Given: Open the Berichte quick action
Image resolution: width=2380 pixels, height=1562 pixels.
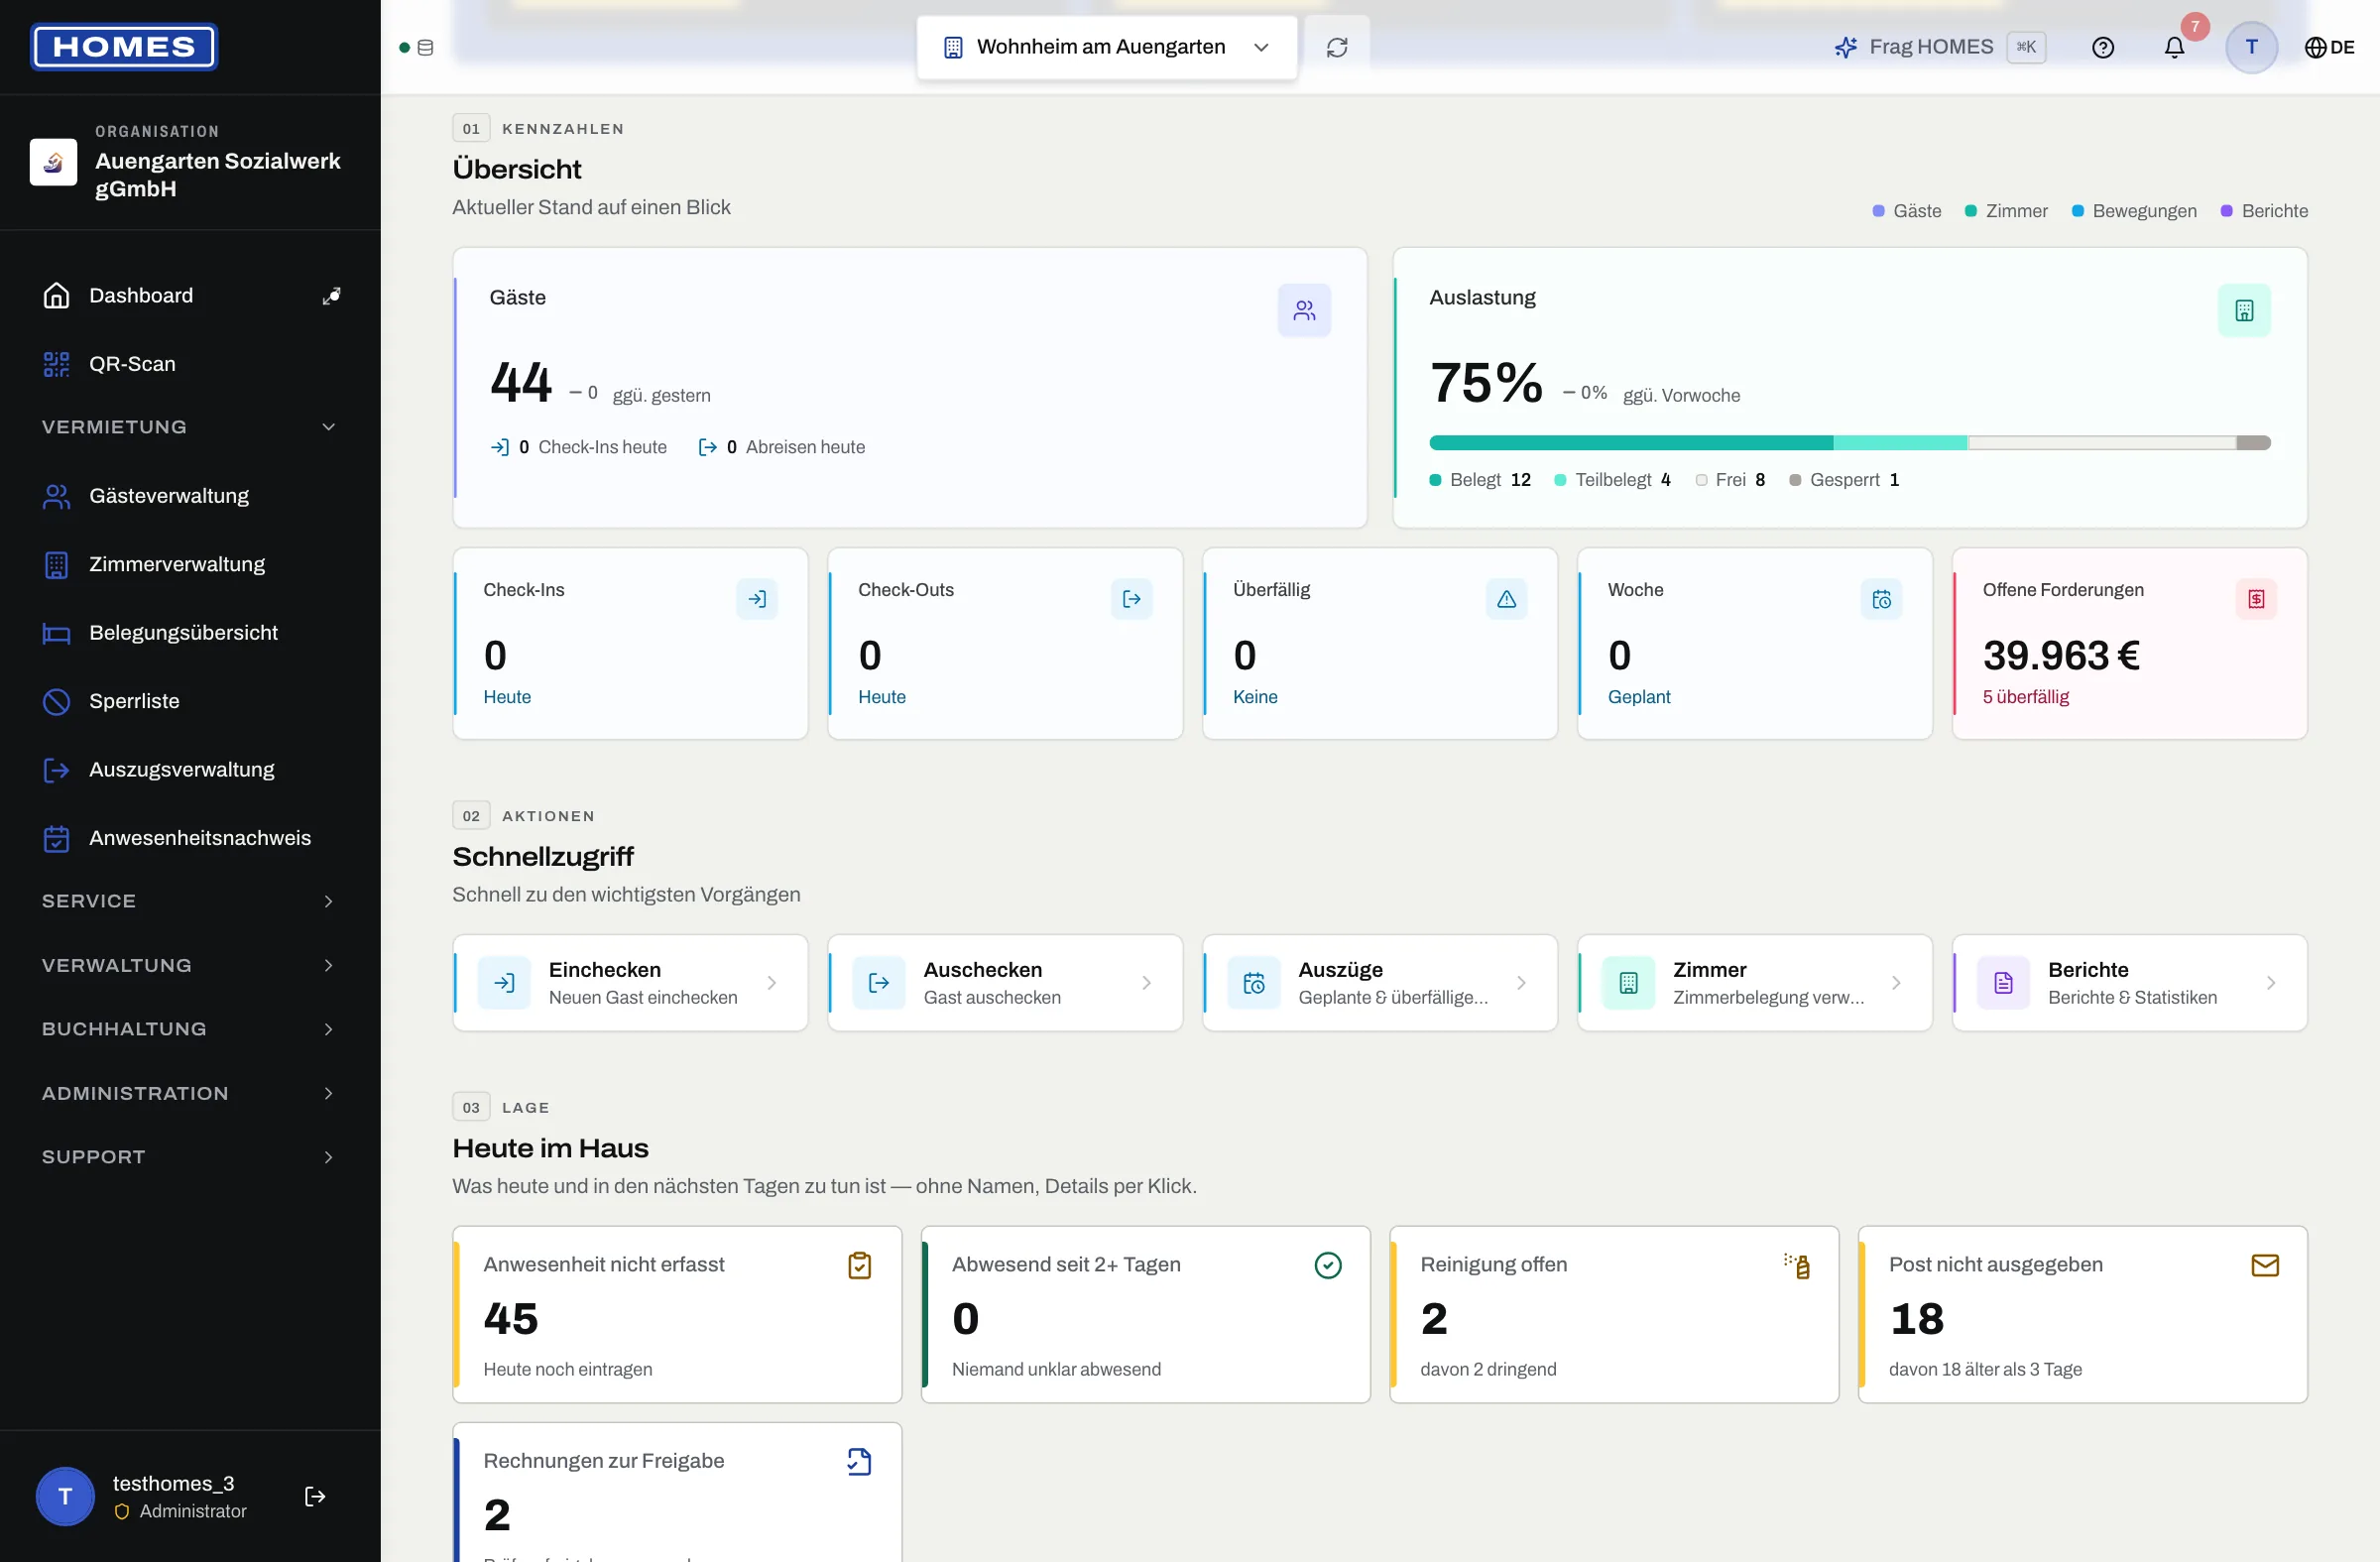Looking at the screenshot, I should 2130,983.
